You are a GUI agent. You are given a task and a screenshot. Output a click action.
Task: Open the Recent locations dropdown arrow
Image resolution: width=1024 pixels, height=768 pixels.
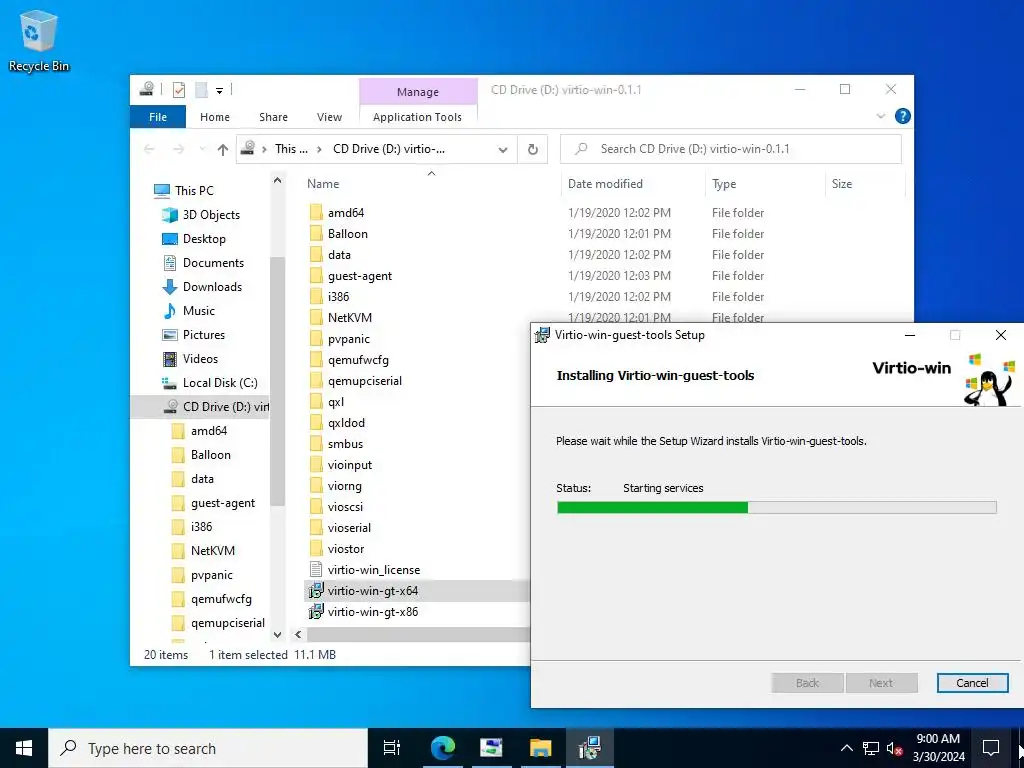click(202, 150)
